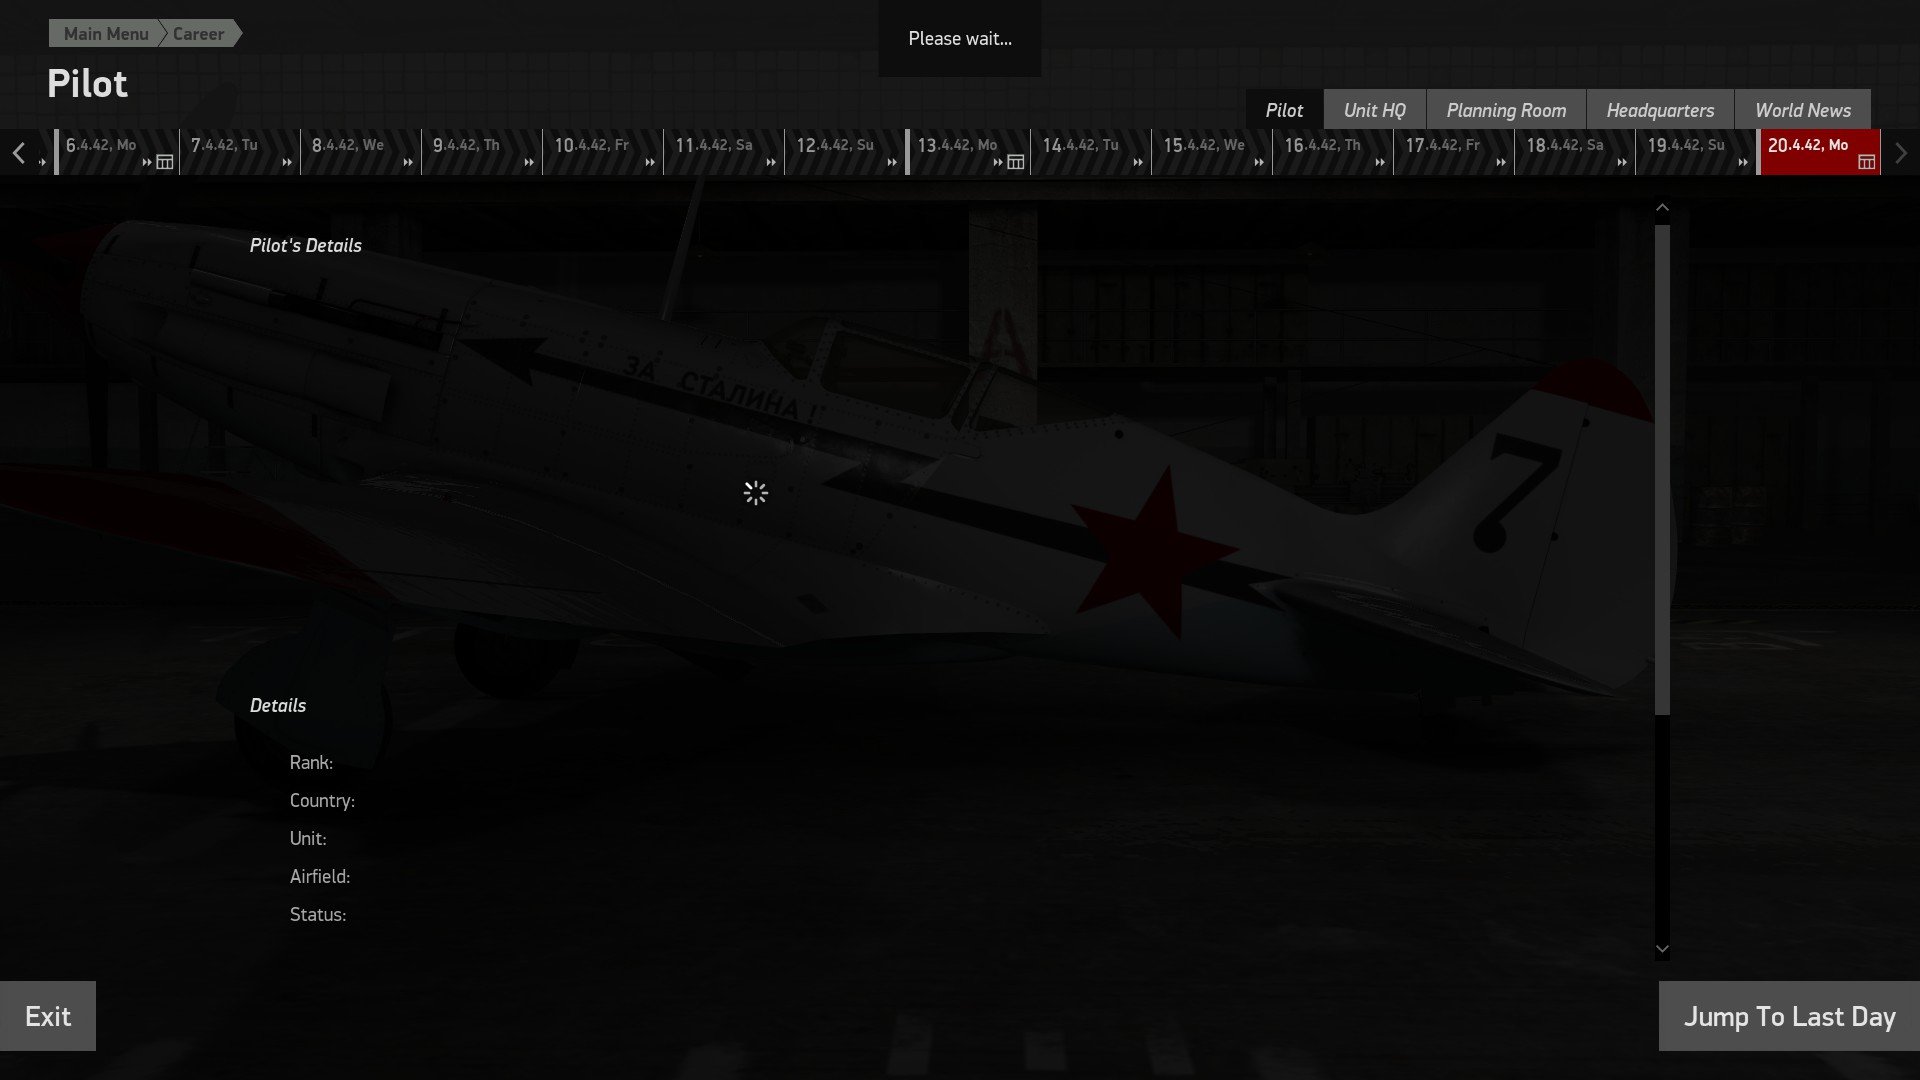Image resolution: width=1920 pixels, height=1080 pixels.
Task: Click the timeline scroll left arrow
Action: tap(18, 153)
